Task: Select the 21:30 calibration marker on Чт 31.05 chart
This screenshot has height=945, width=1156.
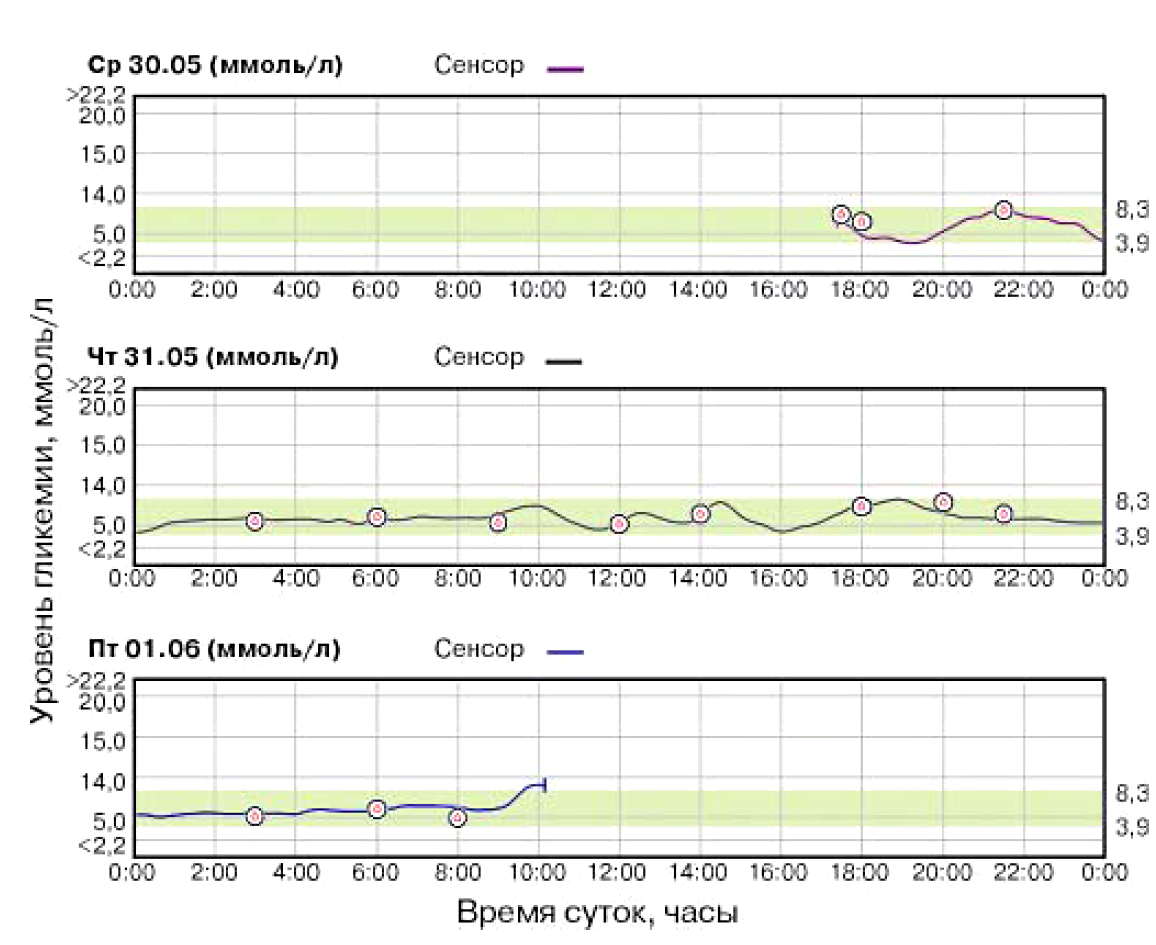Action: 1003,514
